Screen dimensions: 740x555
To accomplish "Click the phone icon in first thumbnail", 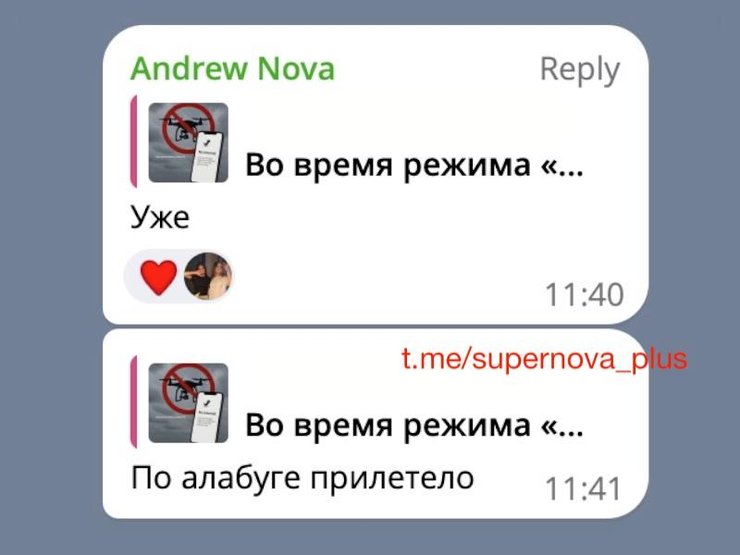I will (x=207, y=157).
